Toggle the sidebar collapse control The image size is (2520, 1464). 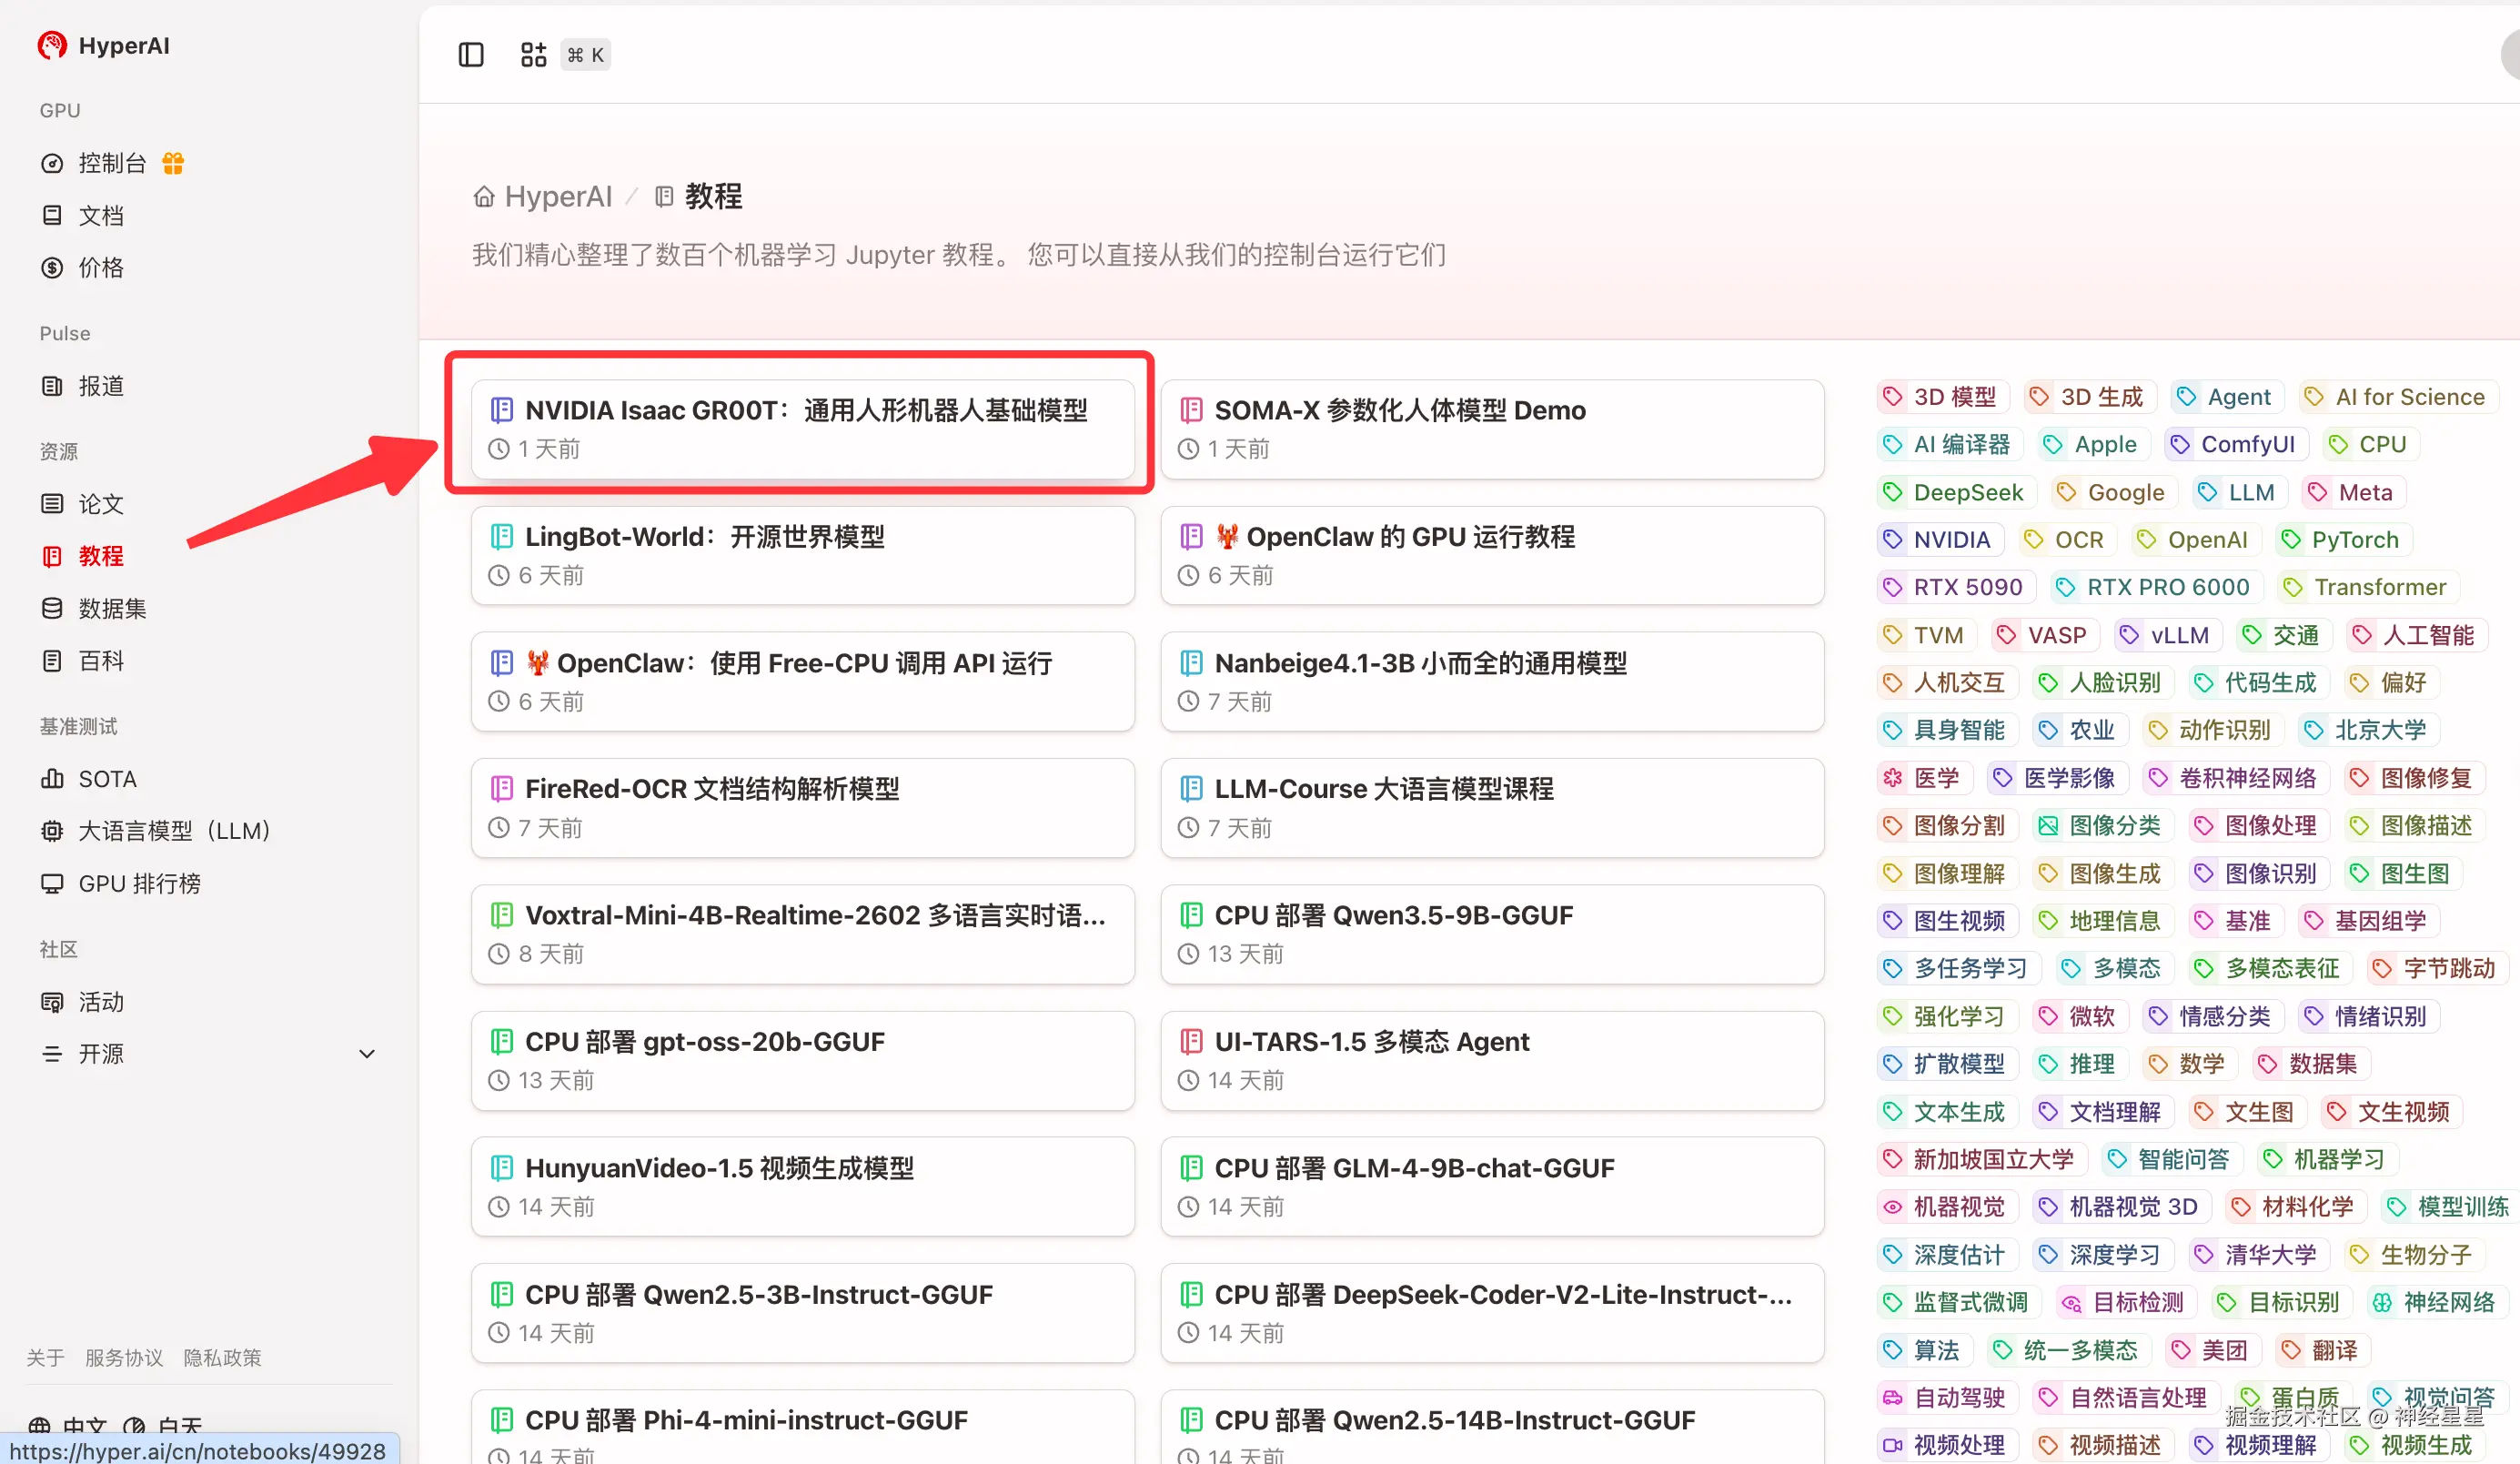point(470,55)
